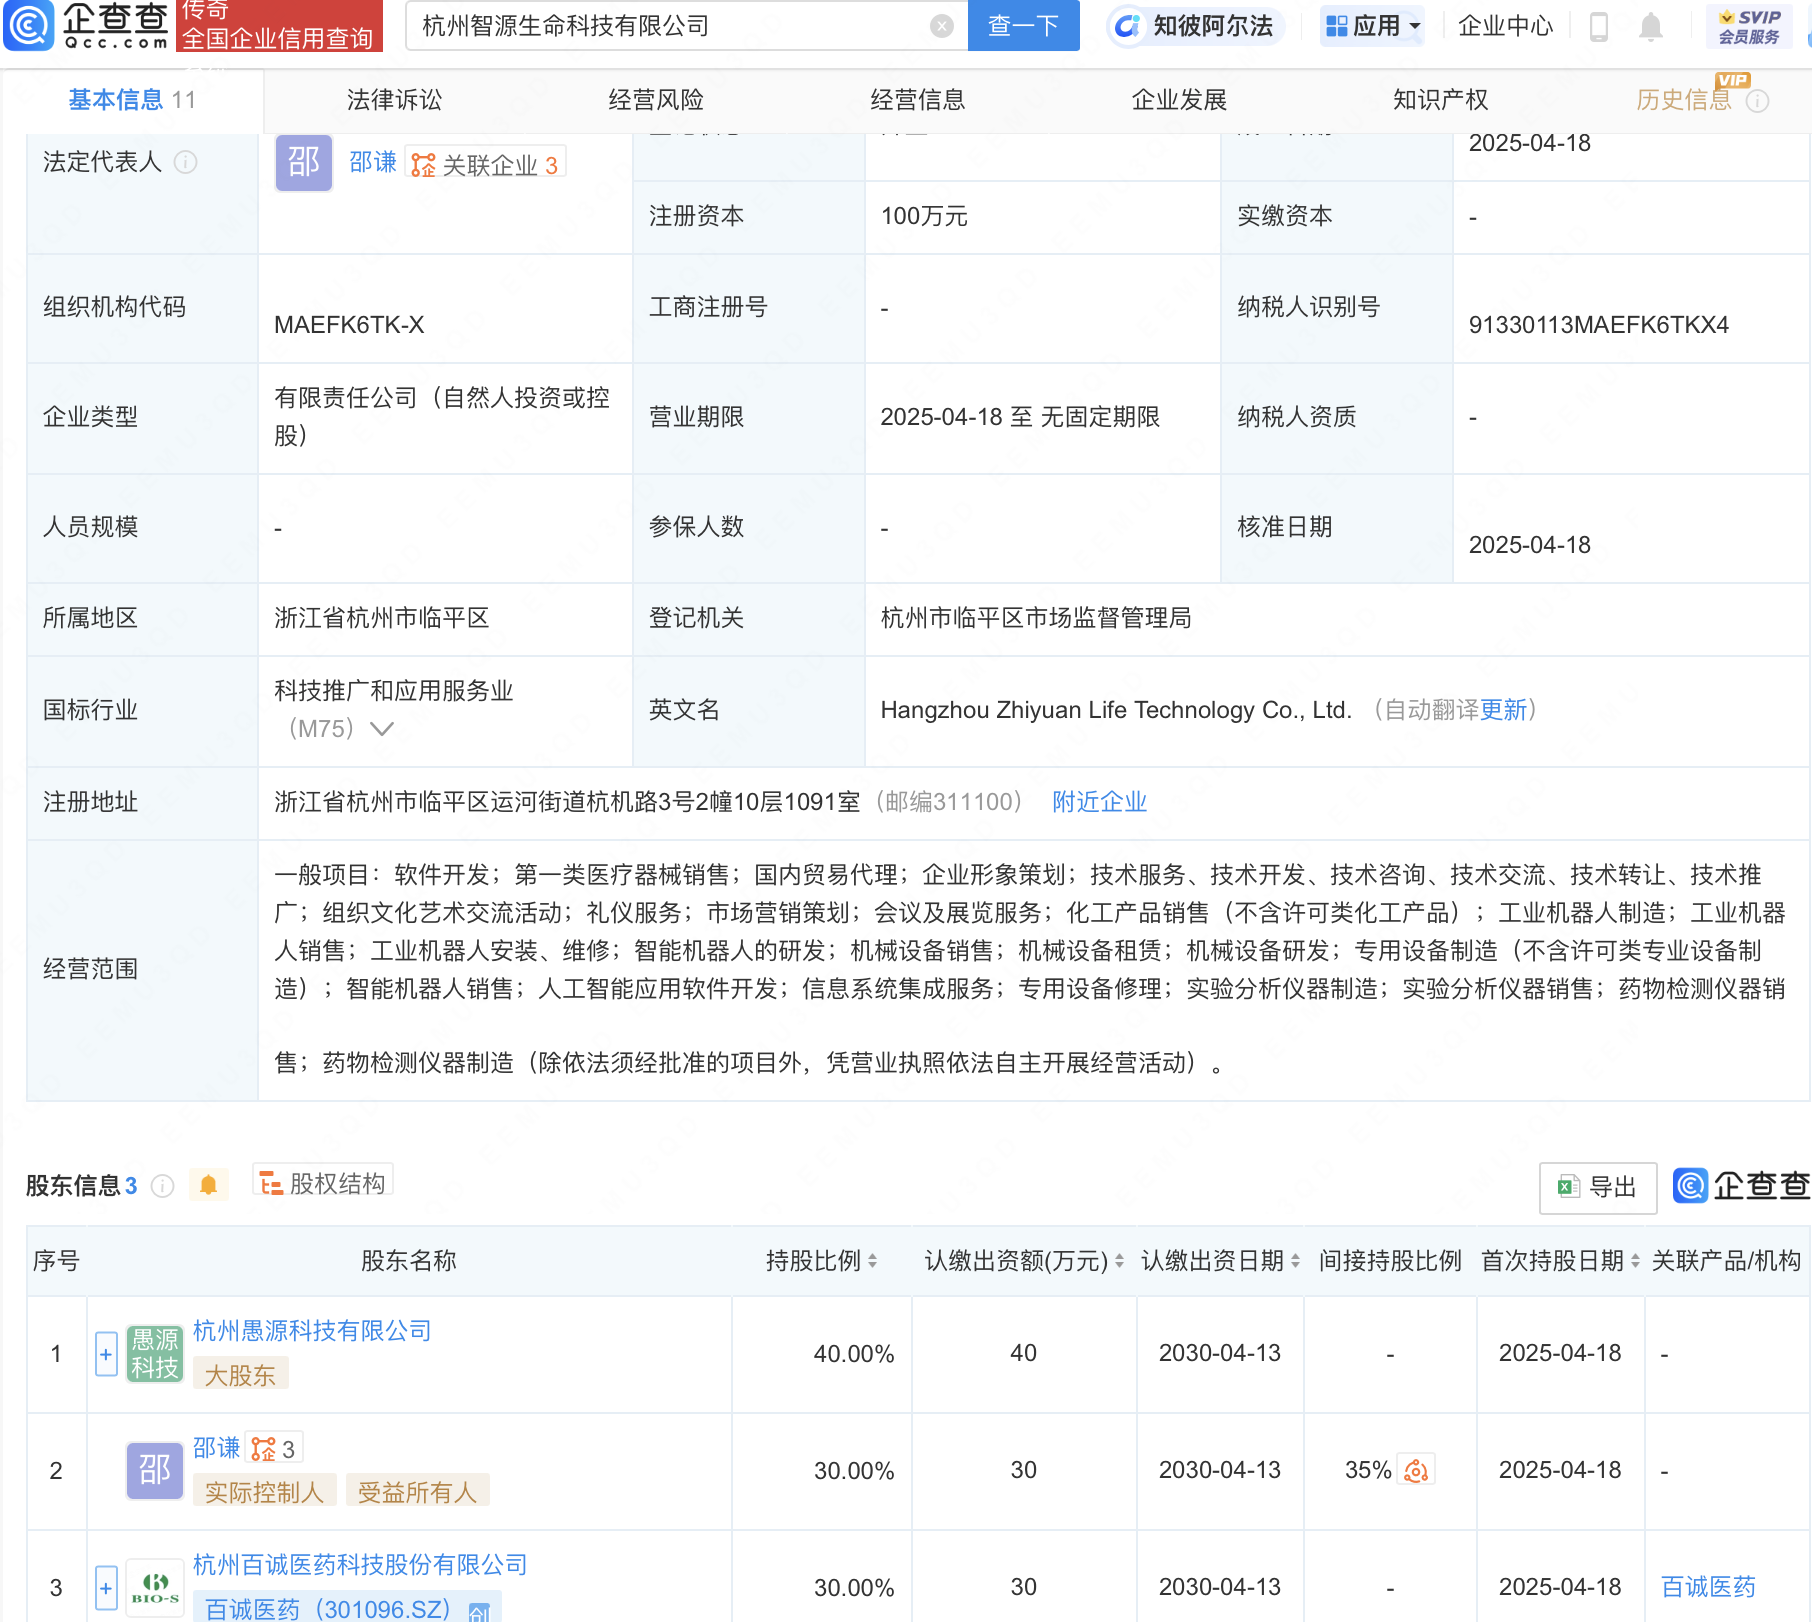The height and width of the screenshot is (1622, 1812).
Task: Open shareholder 杭州墨源科技有限公司 link
Action: click(312, 1331)
